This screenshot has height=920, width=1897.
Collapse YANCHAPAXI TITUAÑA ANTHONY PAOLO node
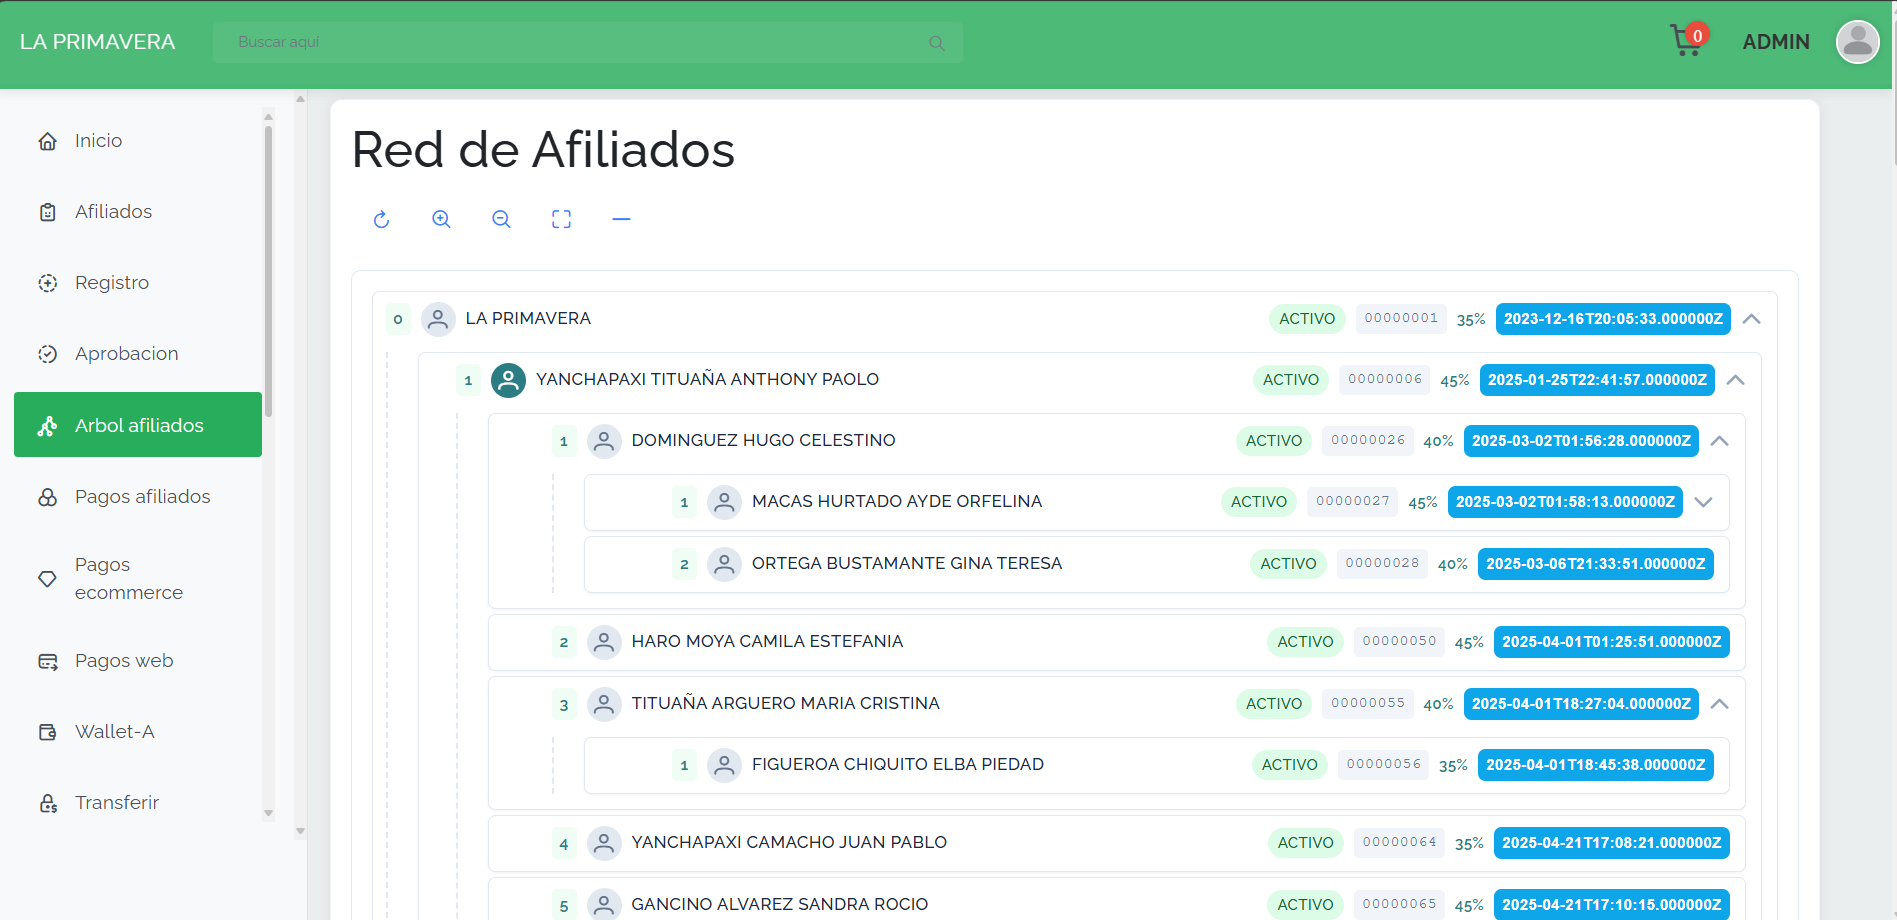click(1735, 380)
